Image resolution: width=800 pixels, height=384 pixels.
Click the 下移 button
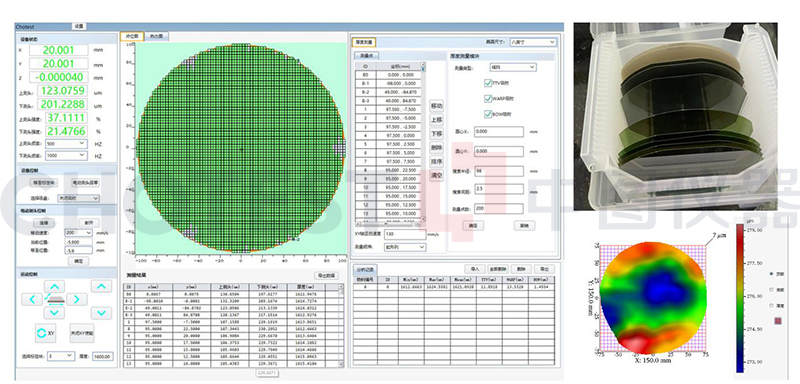437,134
